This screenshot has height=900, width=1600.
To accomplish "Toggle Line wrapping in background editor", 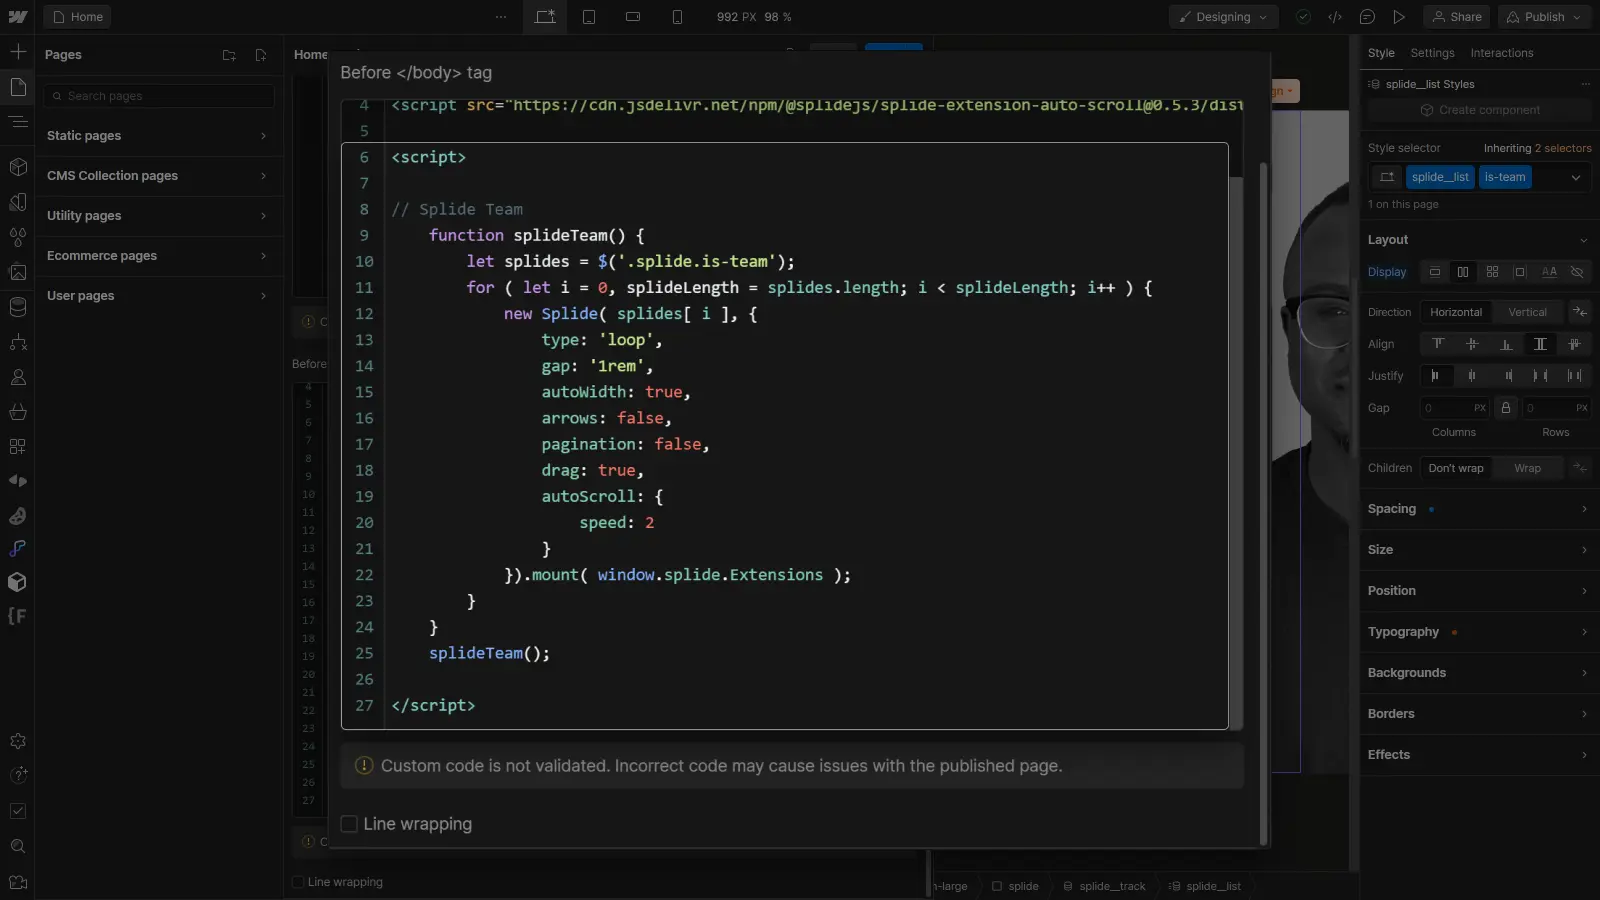I will (x=298, y=882).
